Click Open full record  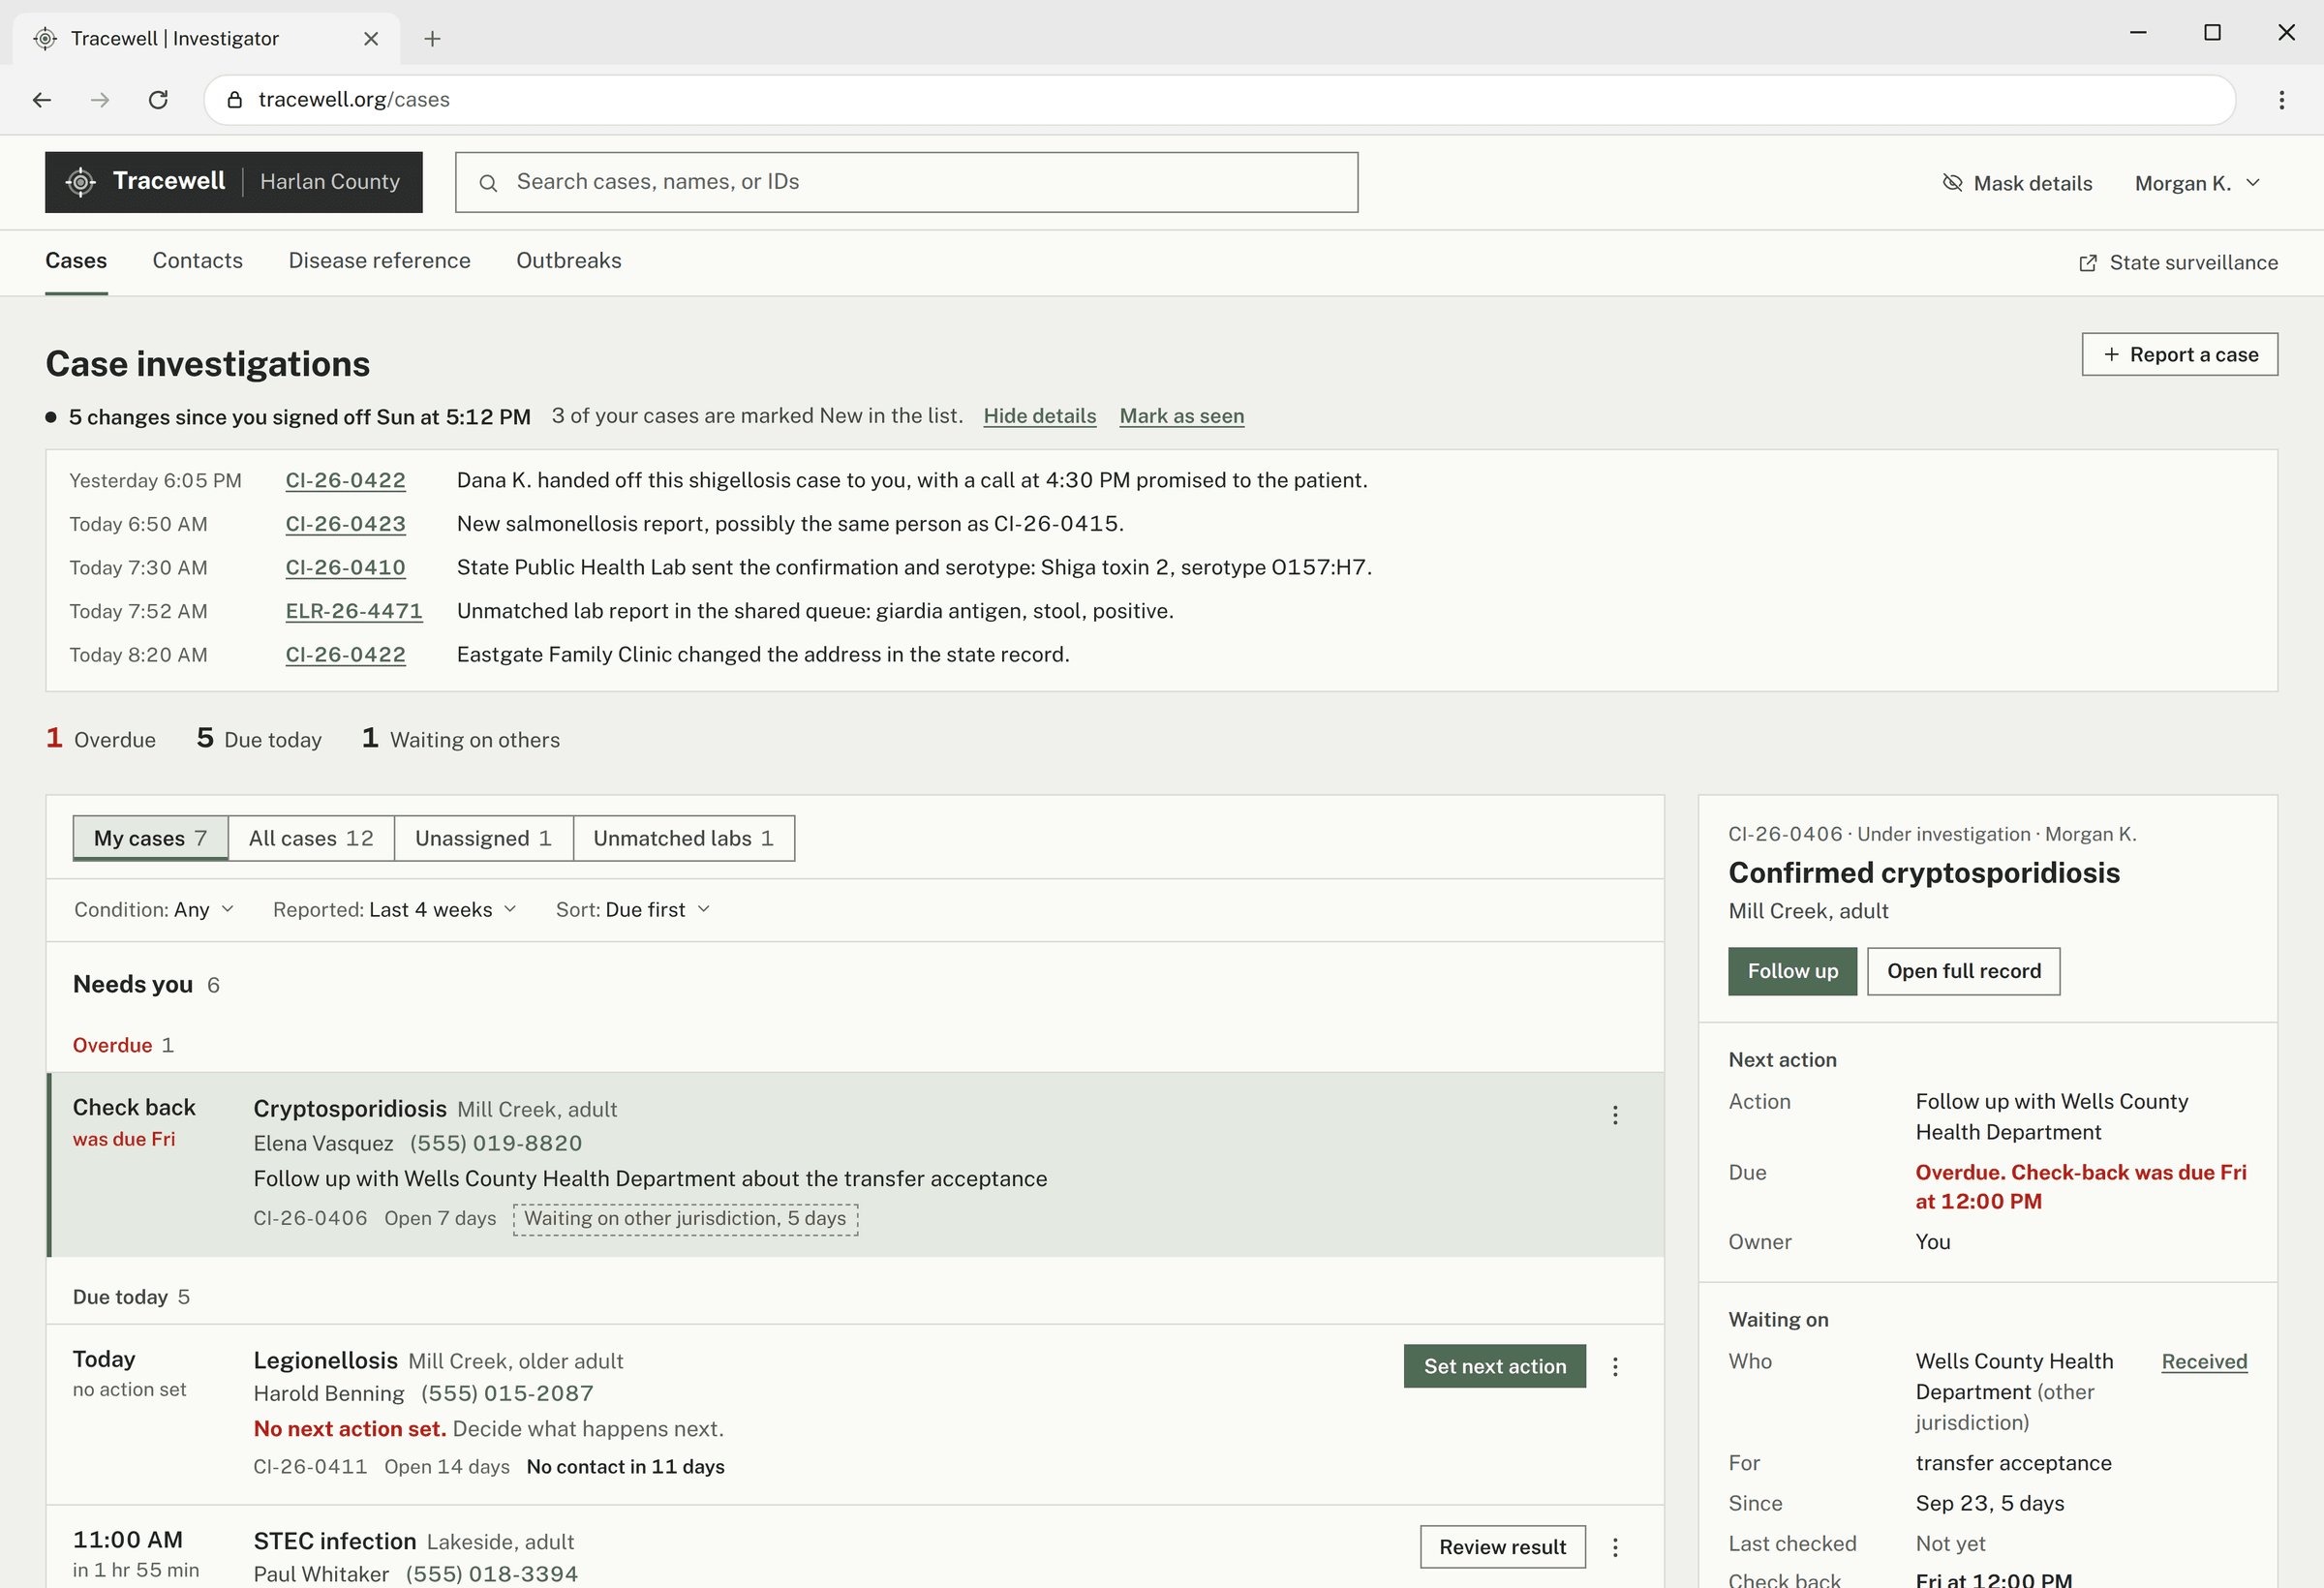coord(1964,972)
